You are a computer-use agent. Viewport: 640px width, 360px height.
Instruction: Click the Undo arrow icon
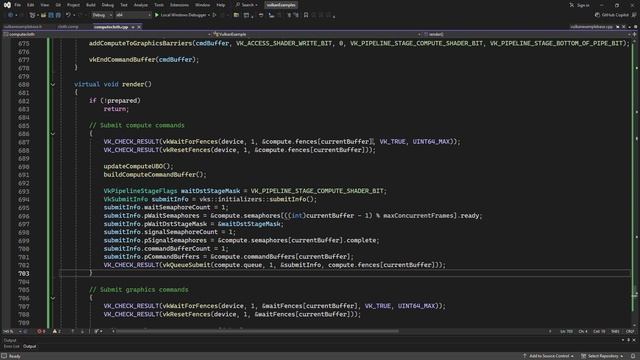(68, 15)
